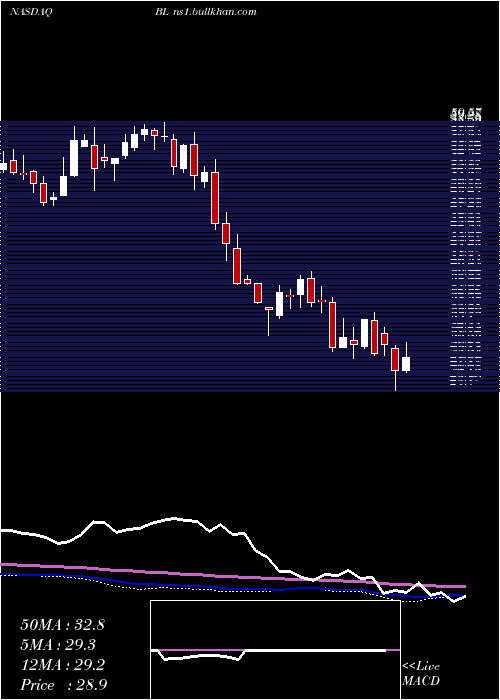
Task: Click the 5MA : 29.3 reading
Action: pyautogui.click(x=58, y=645)
